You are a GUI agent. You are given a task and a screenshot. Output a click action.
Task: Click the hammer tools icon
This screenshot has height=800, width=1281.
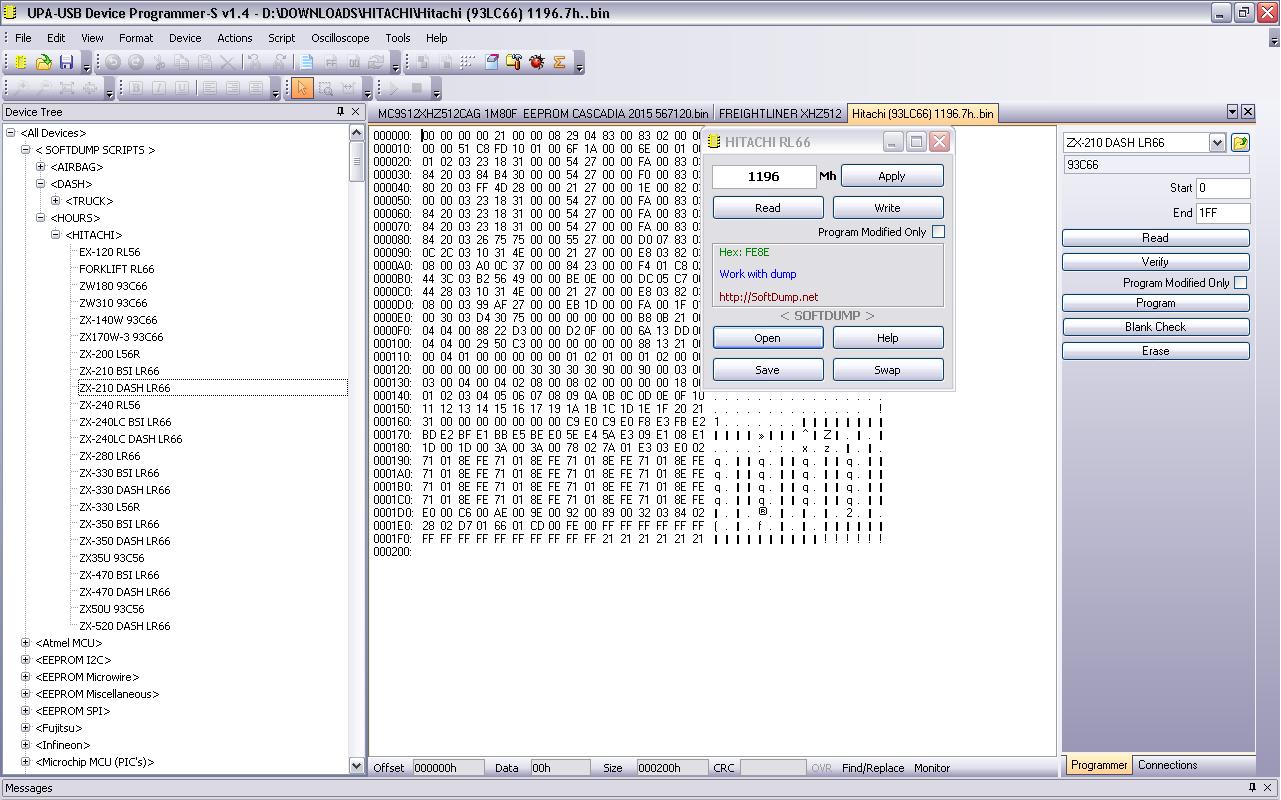coord(514,62)
